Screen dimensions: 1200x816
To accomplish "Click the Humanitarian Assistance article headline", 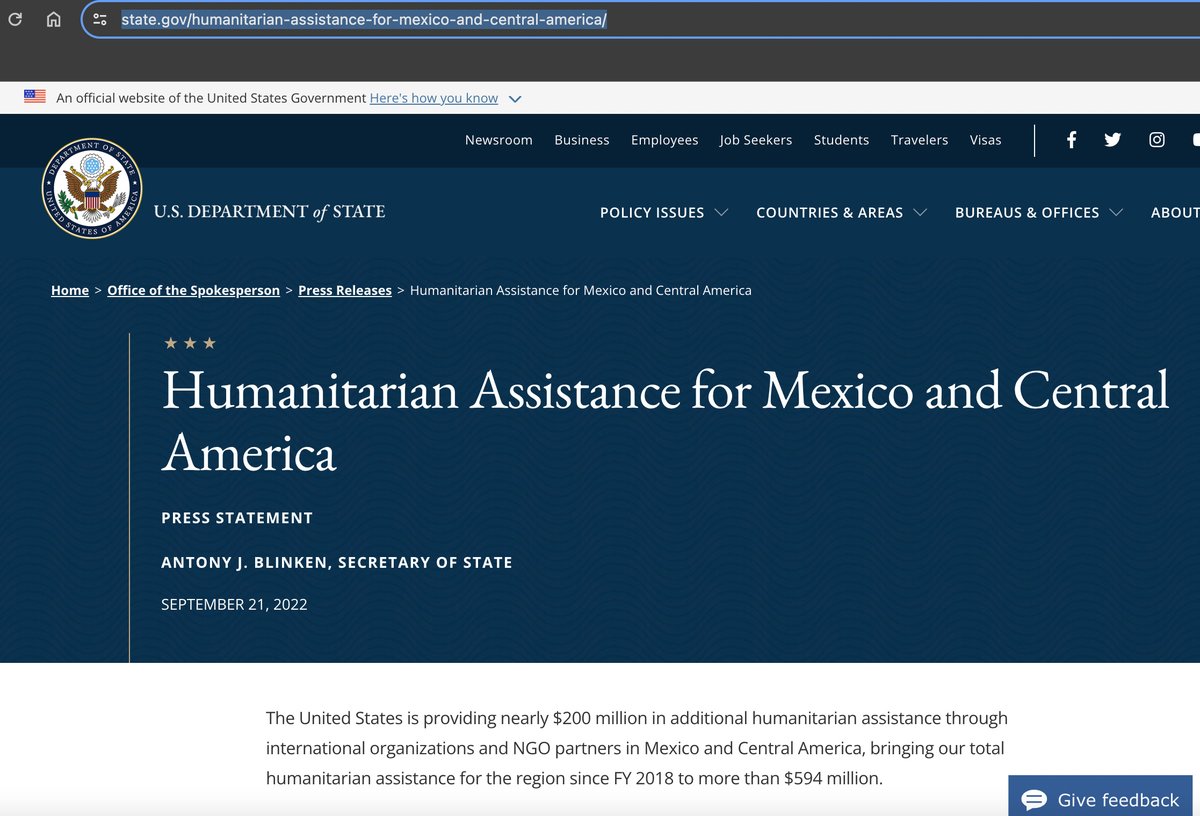I will point(665,420).
